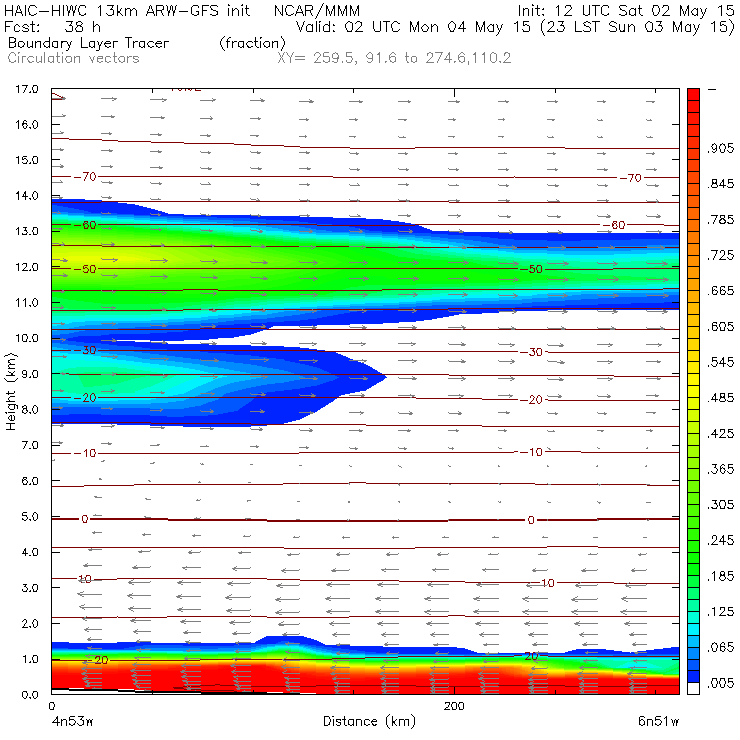Click the '.245' colorbar value
Screen dimensions: 740x740
point(721,540)
